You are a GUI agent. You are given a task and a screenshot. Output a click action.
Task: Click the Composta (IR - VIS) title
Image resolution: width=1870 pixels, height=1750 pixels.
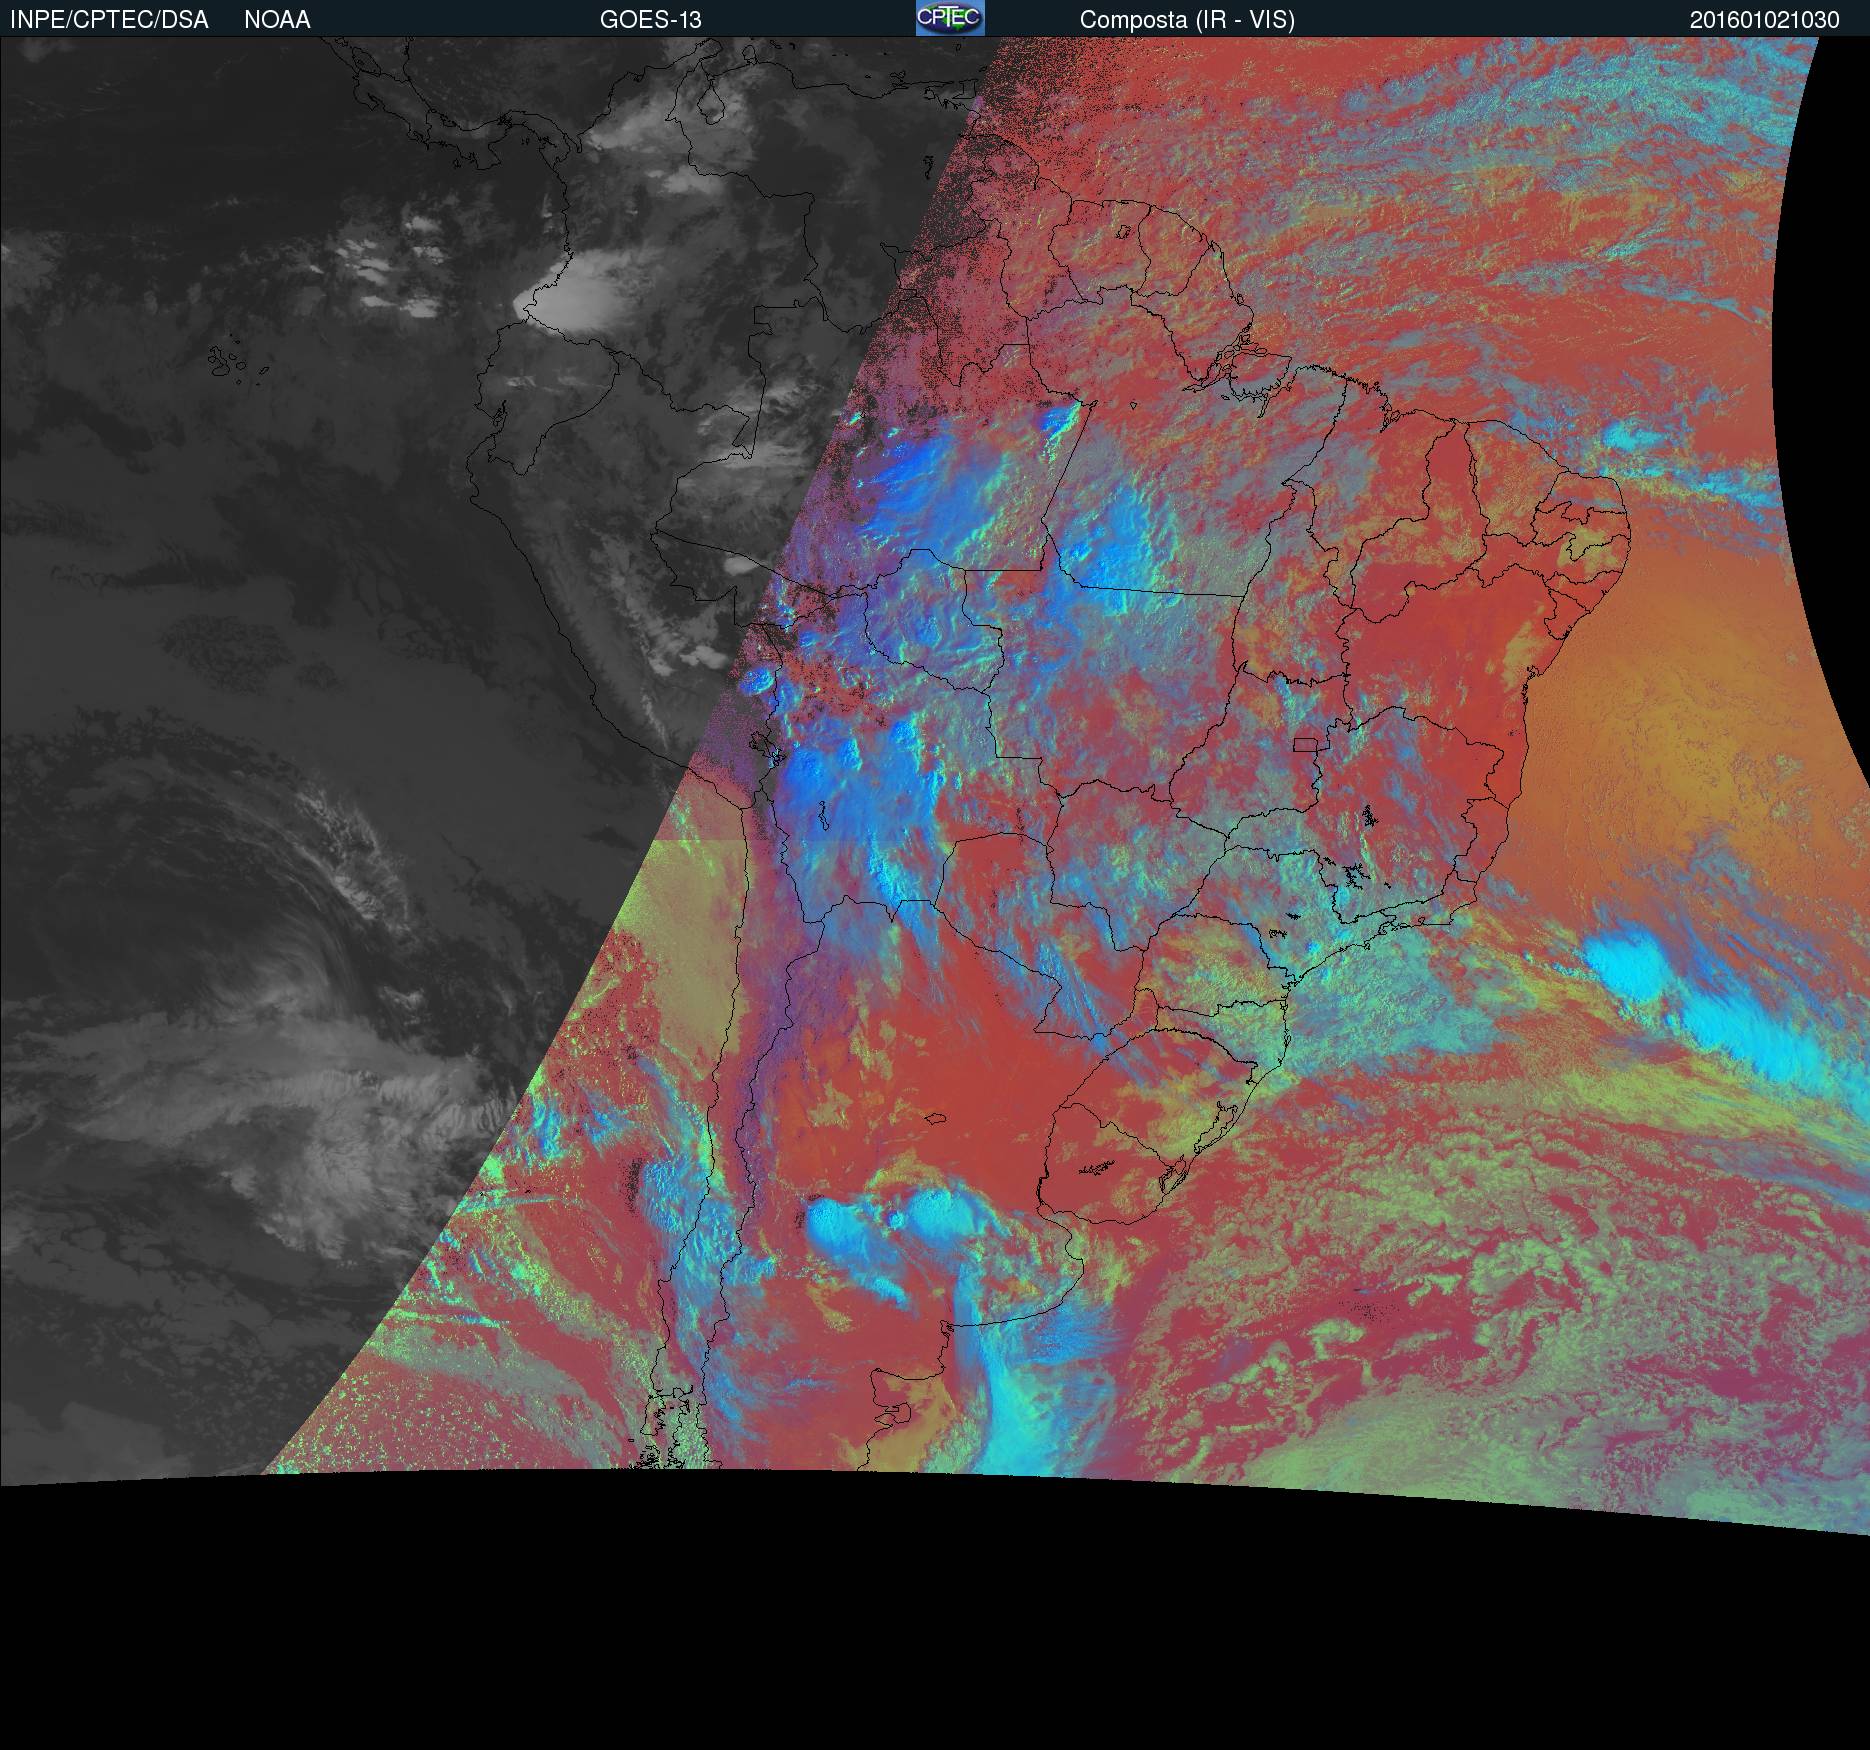1187,20
